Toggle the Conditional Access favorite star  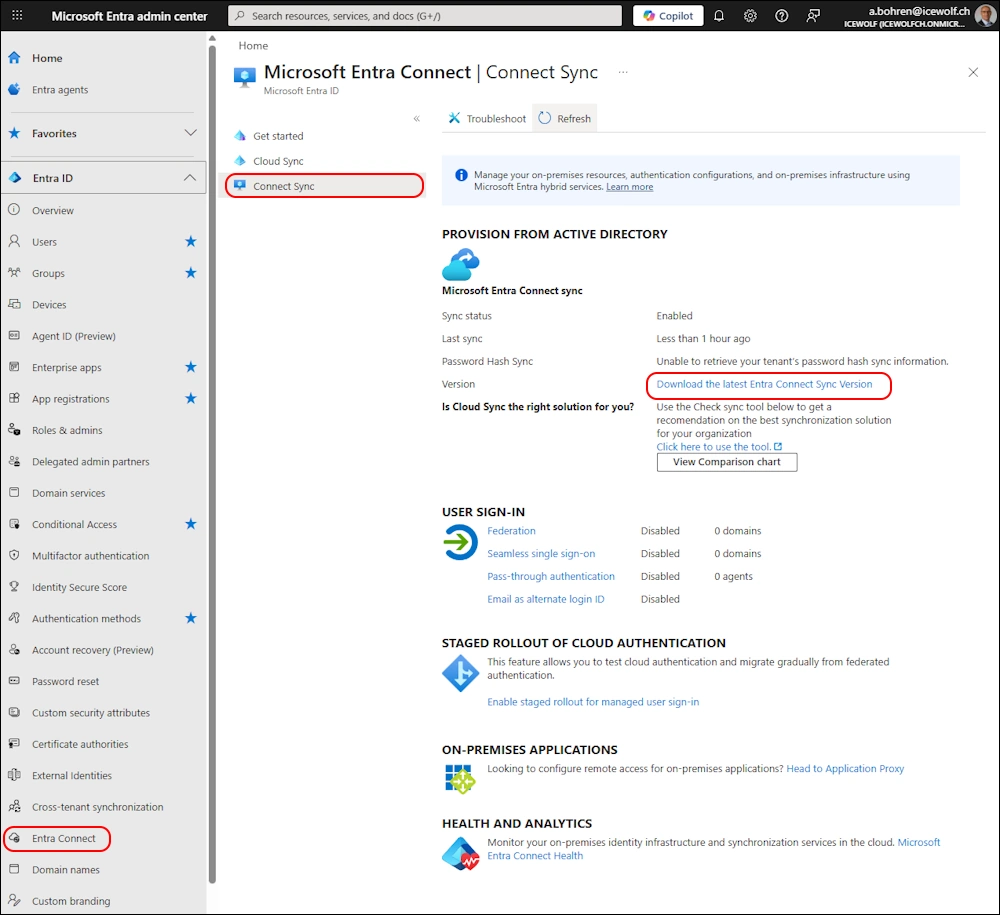(191, 524)
